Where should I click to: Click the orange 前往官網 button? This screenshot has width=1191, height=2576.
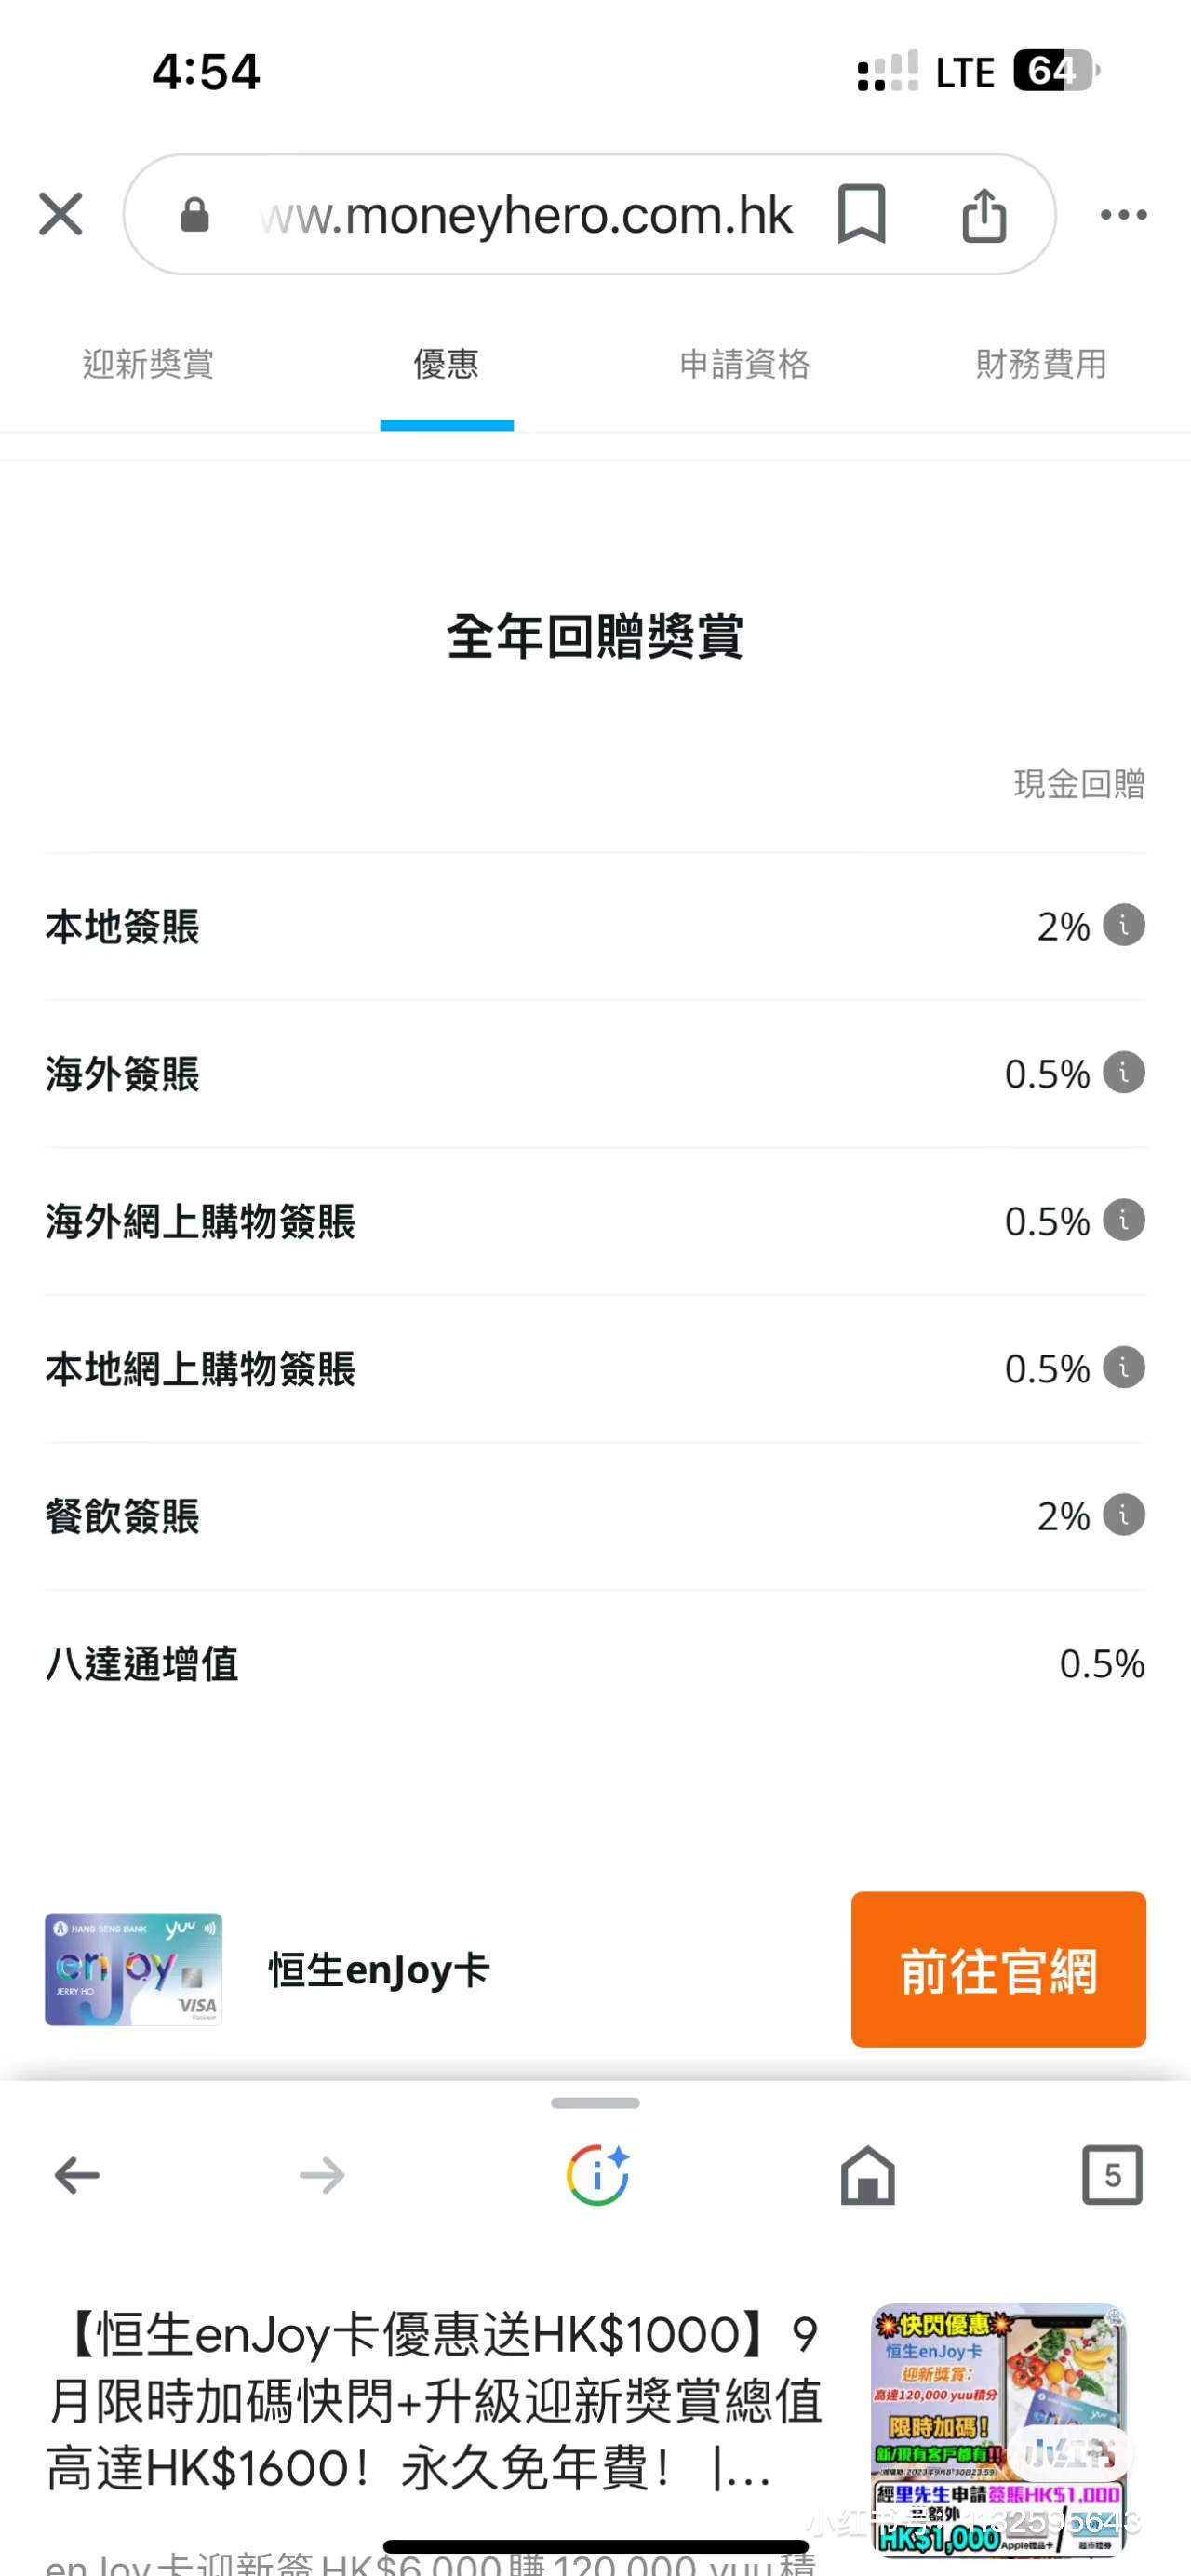pos(998,1969)
